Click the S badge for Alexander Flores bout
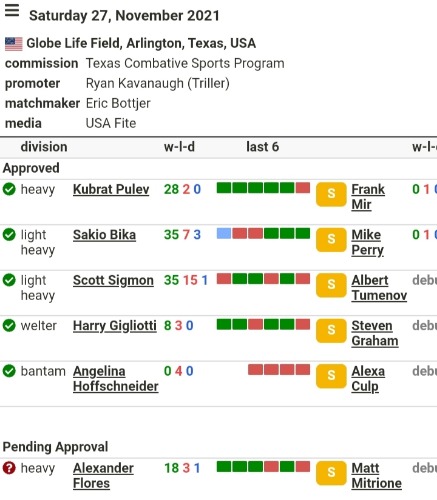Viewport: 437px width, 500px height. click(331, 473)
